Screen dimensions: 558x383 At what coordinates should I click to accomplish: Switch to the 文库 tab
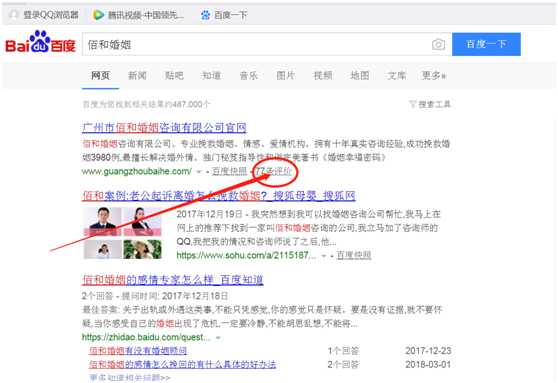click(x=397, y=75)
